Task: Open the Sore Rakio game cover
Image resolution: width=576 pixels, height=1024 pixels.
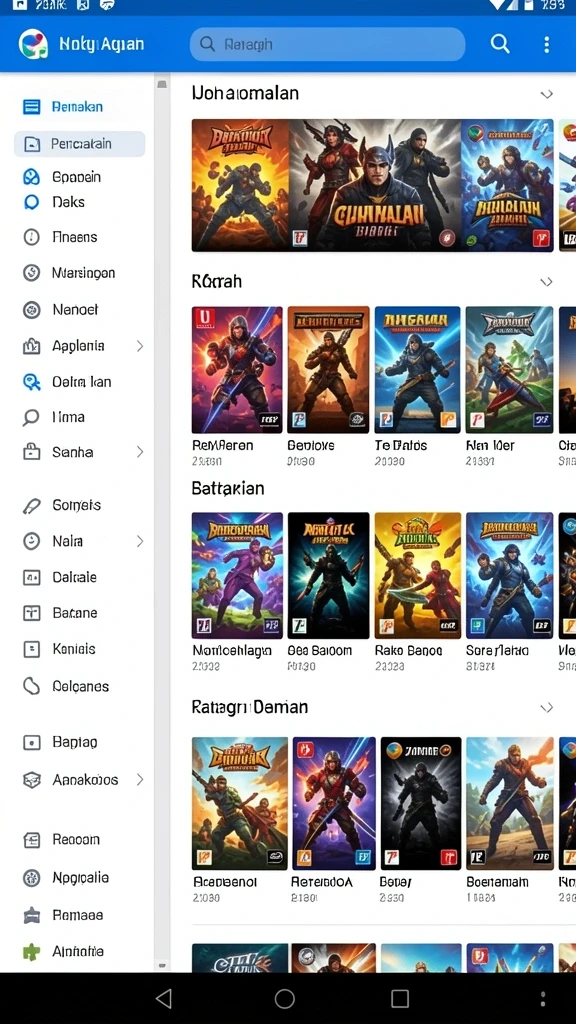Action: coord(509,575)
